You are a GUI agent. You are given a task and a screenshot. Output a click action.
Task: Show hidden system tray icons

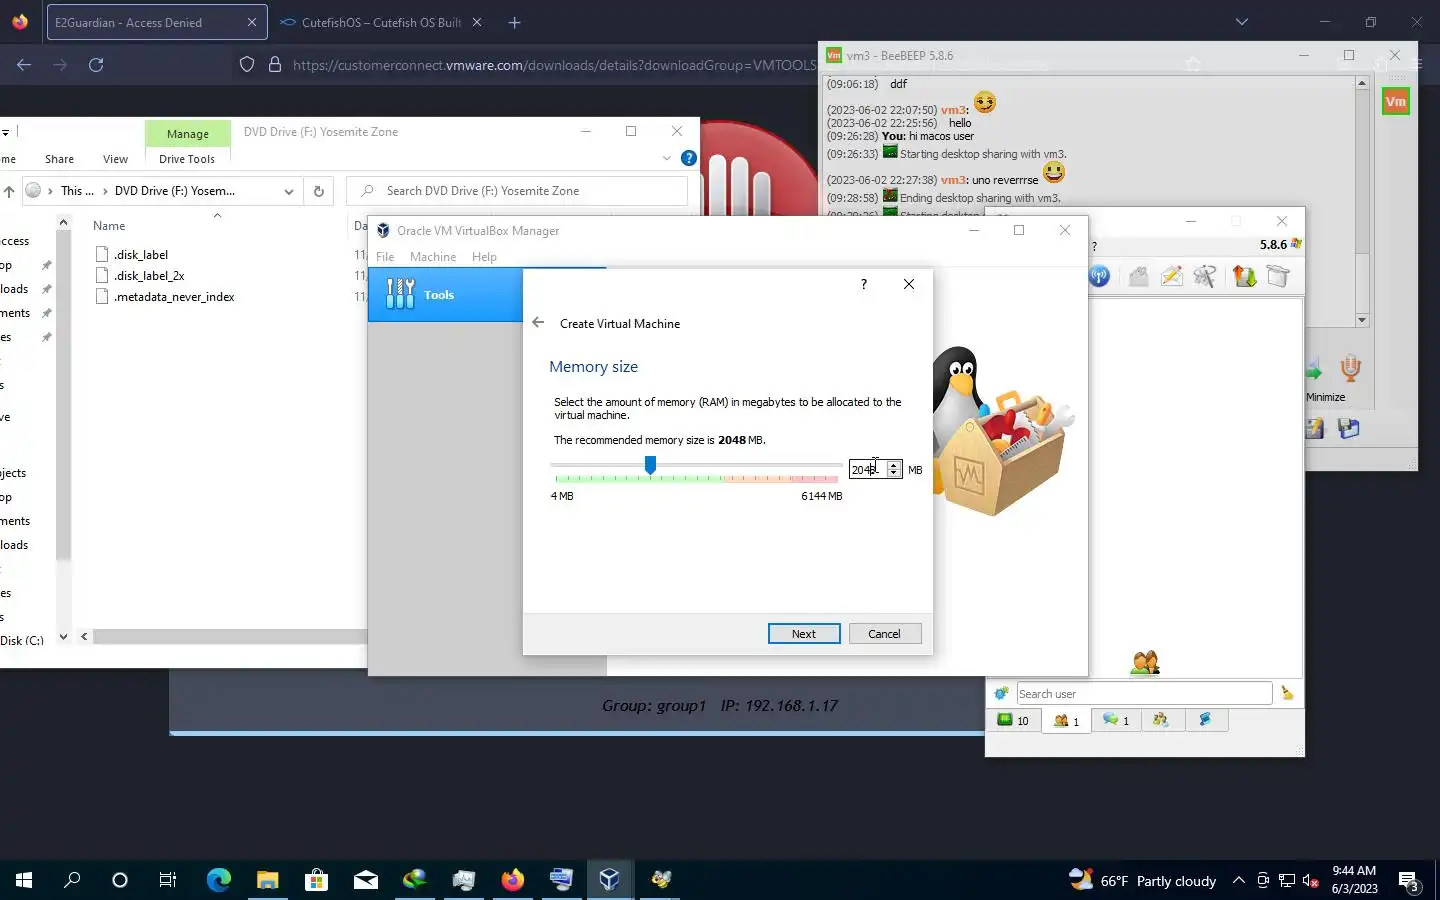(x=1238, y=880)
